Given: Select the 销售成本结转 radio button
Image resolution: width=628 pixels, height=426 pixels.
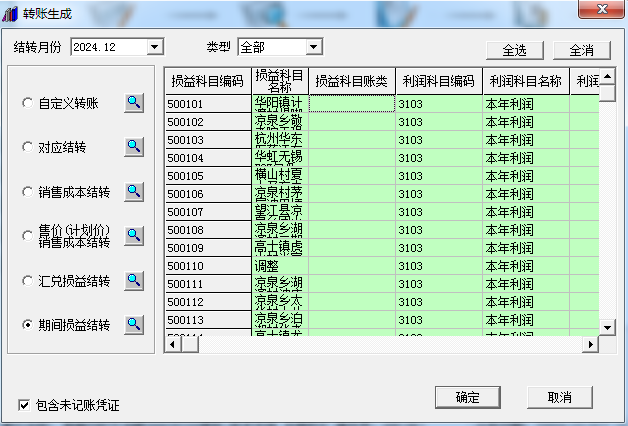Looking at the screenshot, I should click(27, 192).
